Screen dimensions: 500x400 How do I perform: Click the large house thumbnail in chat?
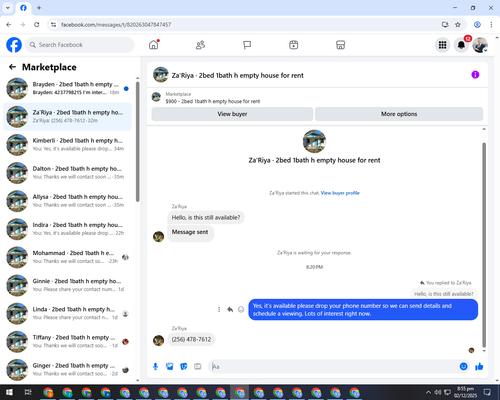[x=314, y=141]
